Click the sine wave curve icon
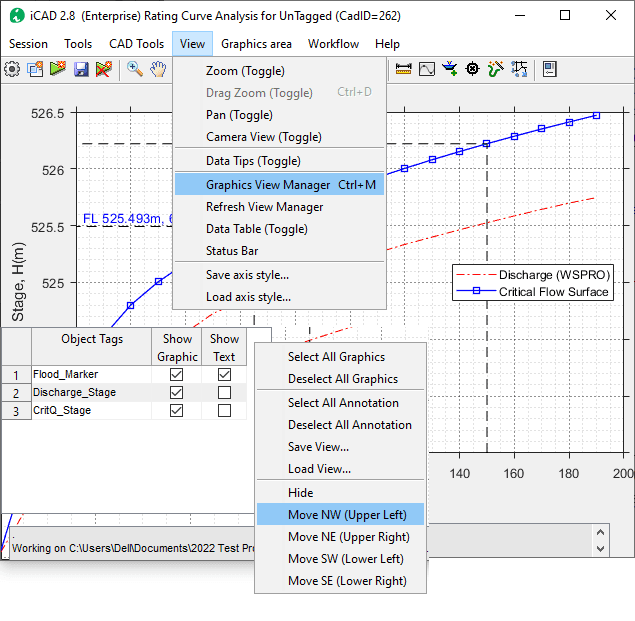The width and height of the screenshot is (635, 621). click(427, 69)
